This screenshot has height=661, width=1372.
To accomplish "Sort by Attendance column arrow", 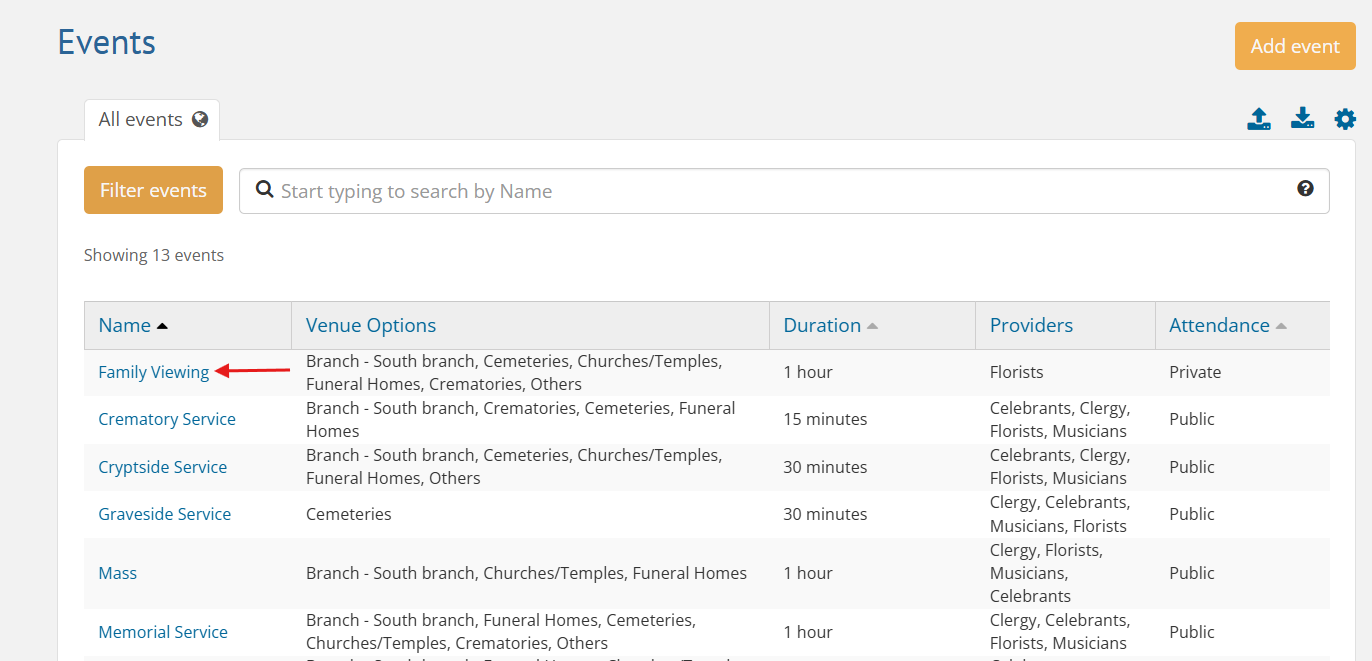I will [1281, 326].
